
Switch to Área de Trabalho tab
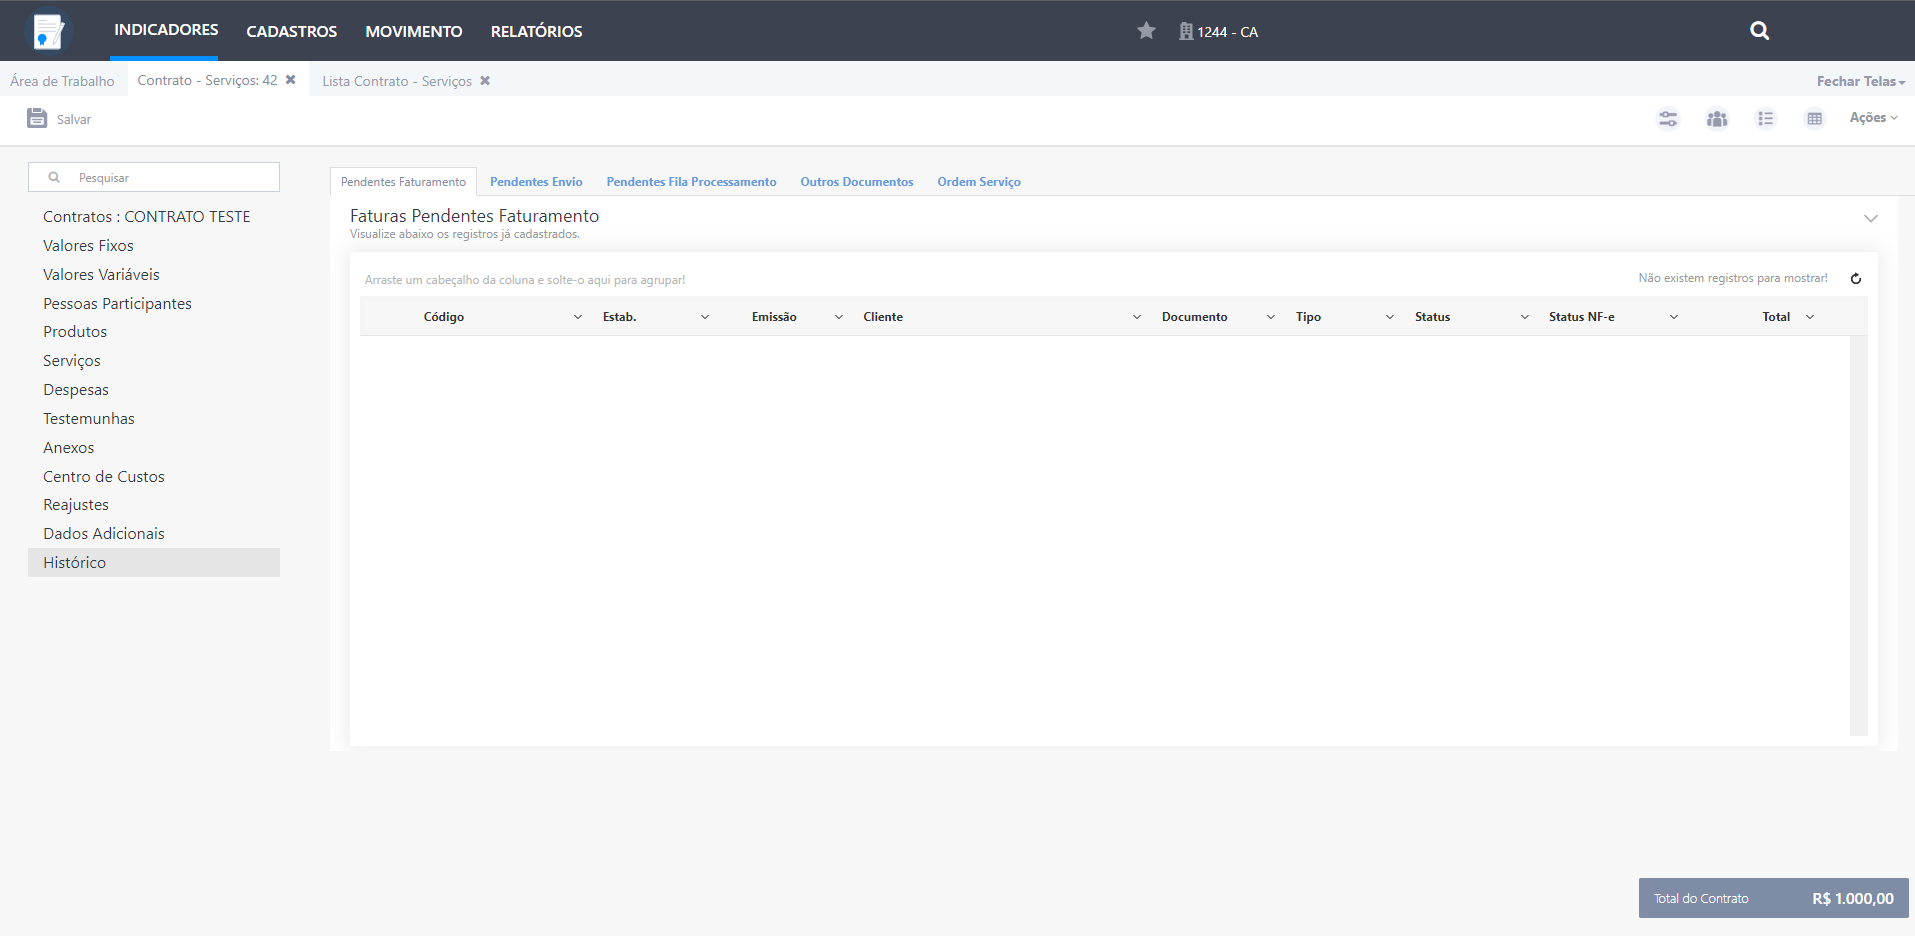pos(62,81)
